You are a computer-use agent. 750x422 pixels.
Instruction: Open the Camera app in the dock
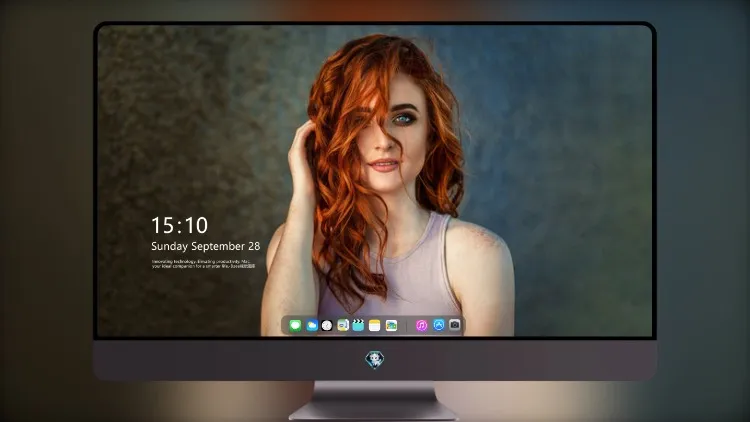pyautogui.click(x=455, y=325)
